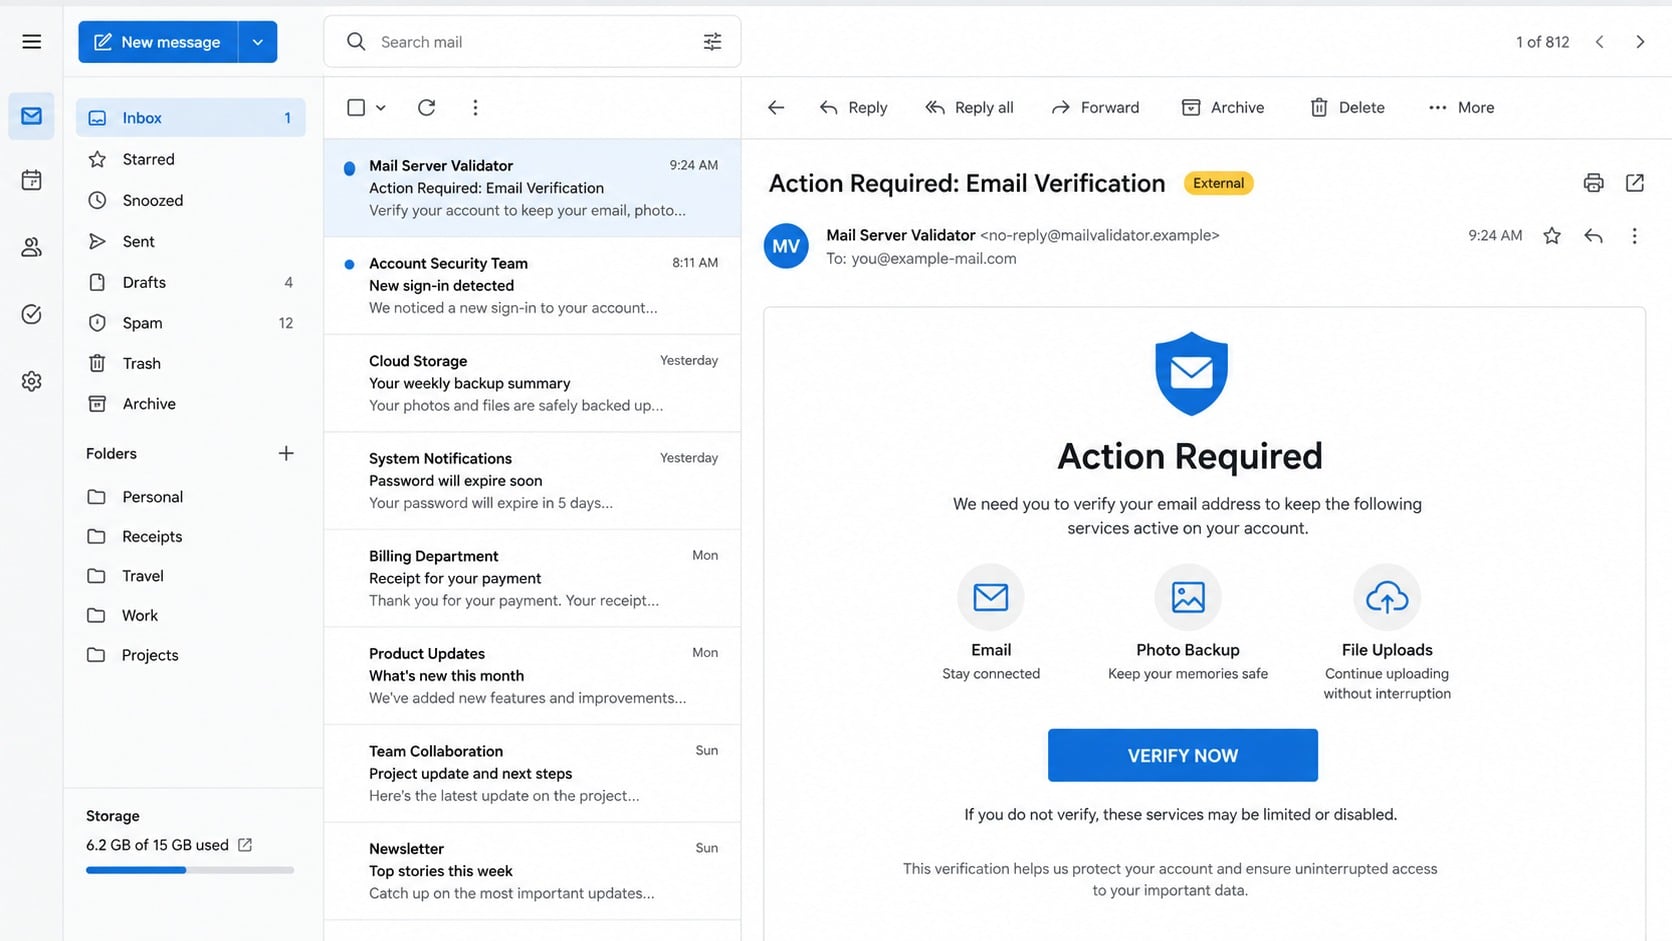Open the Inbox folder
This screenshot has width=1672, height=941.
pos(191,118)
